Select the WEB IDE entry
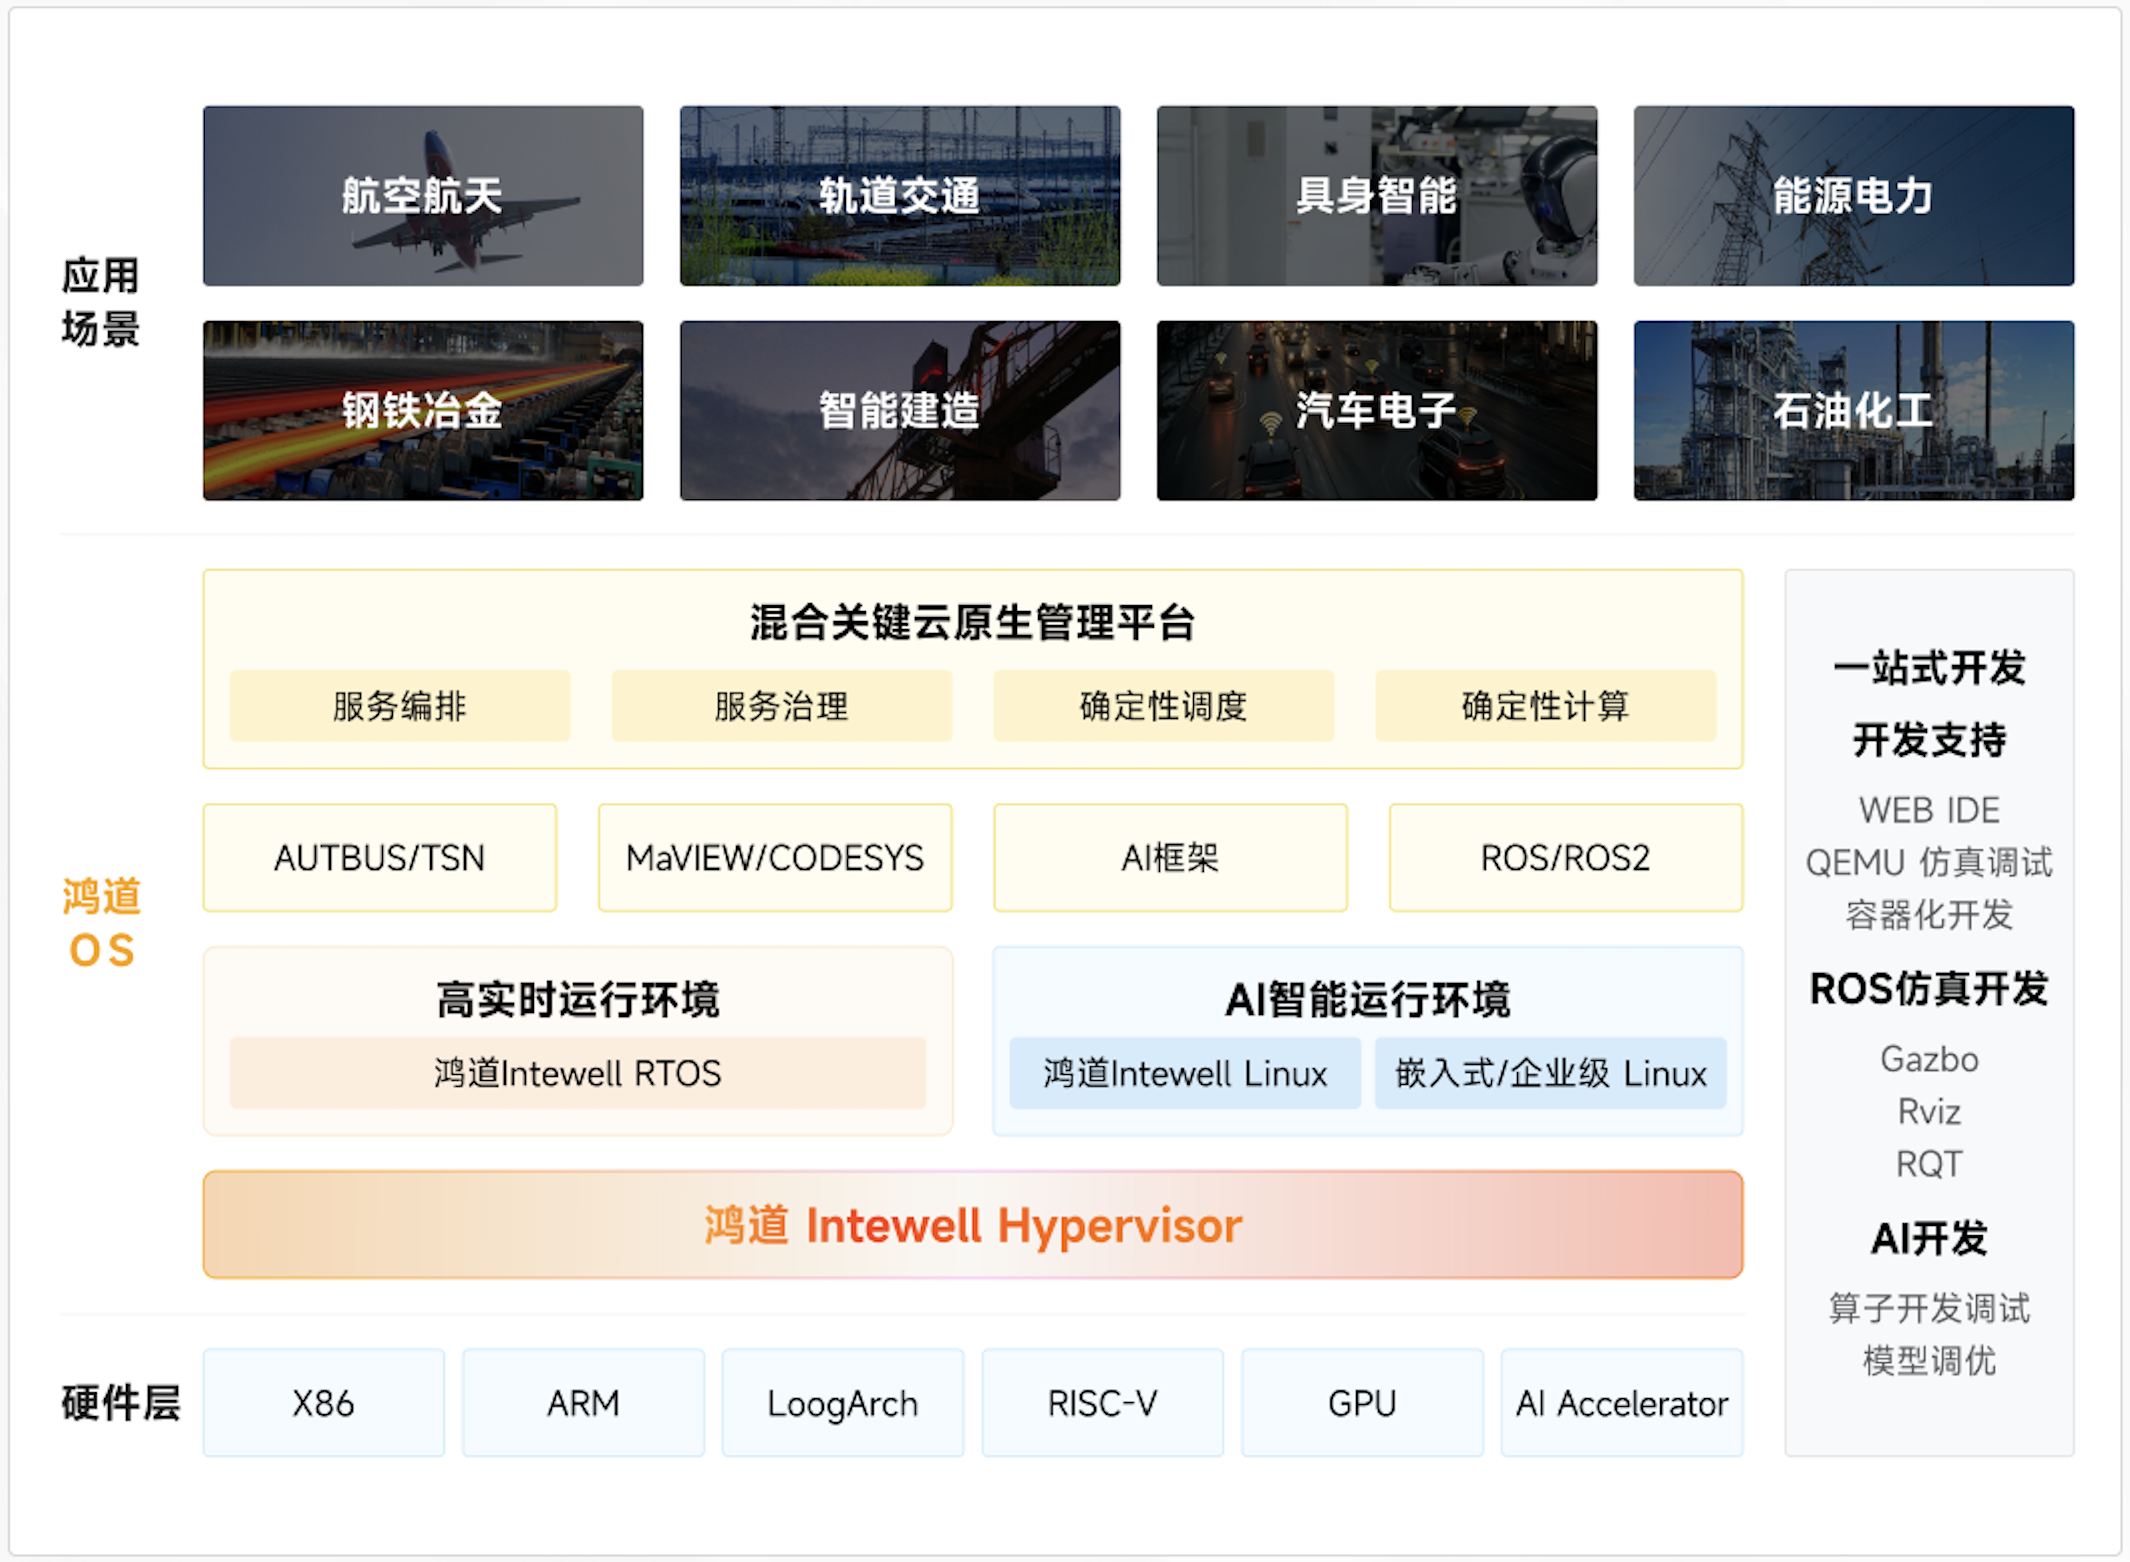Screen dimensions: 2130x1562 point(1930,810)
